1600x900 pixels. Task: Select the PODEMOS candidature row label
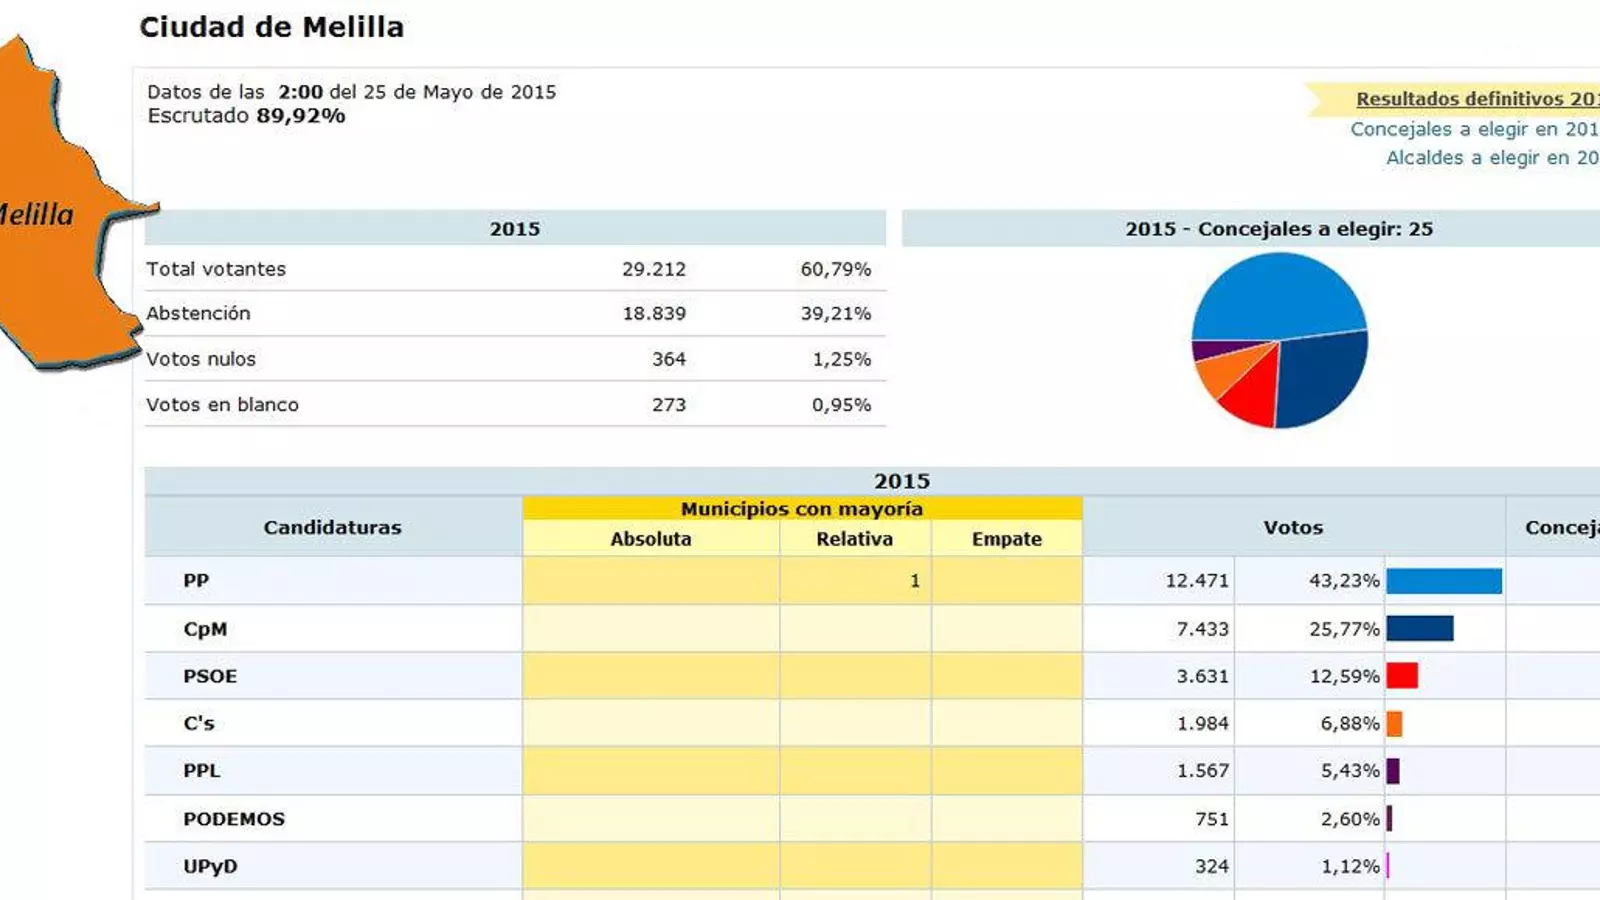coord(234,819)
